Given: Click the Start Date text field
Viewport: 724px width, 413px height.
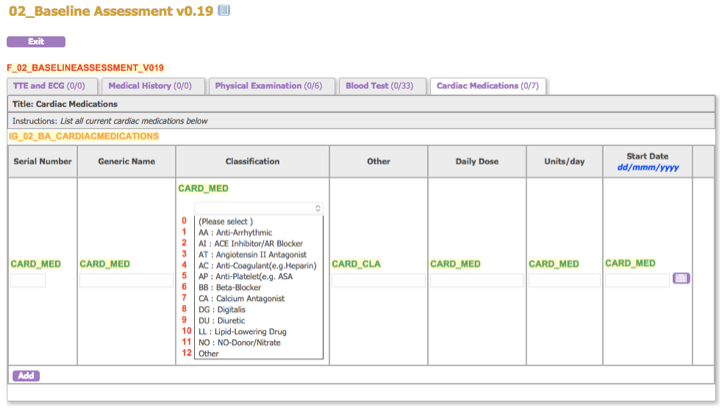Looking at the screenshot, I should [x=637, y=281].
